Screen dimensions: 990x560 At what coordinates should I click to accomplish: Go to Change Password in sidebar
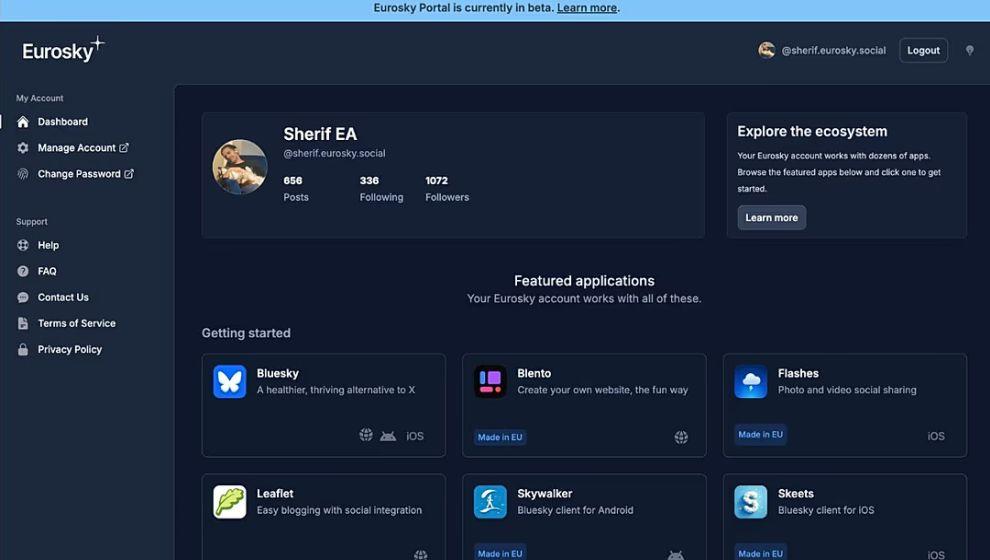(79, 174)
